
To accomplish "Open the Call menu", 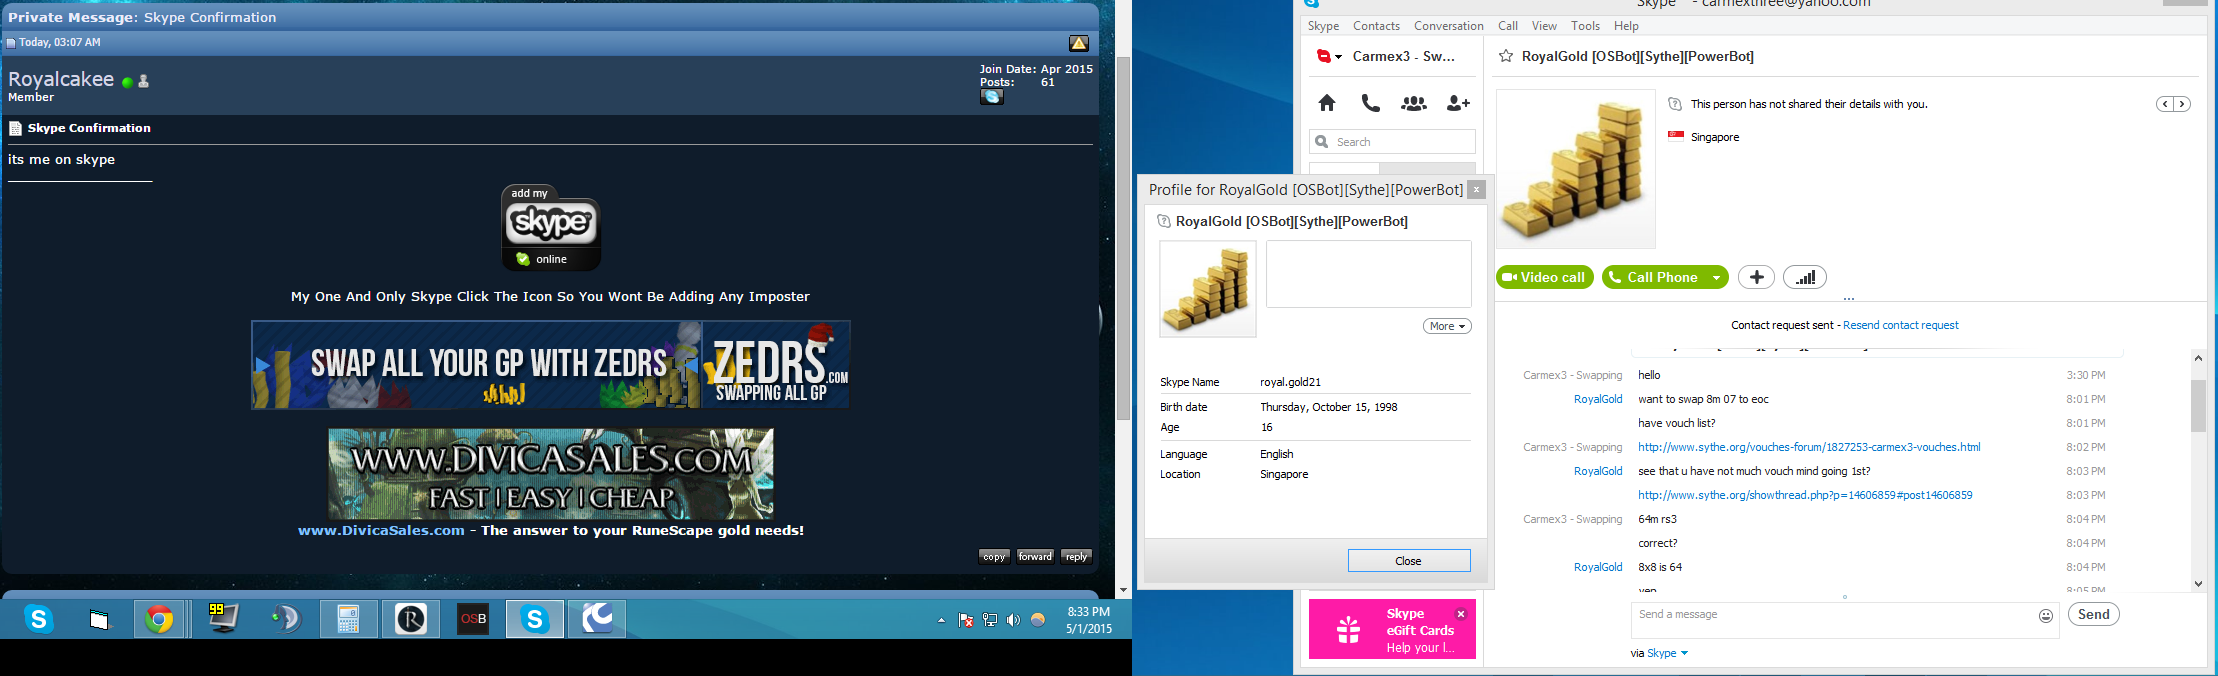I will coord(1508,26).
